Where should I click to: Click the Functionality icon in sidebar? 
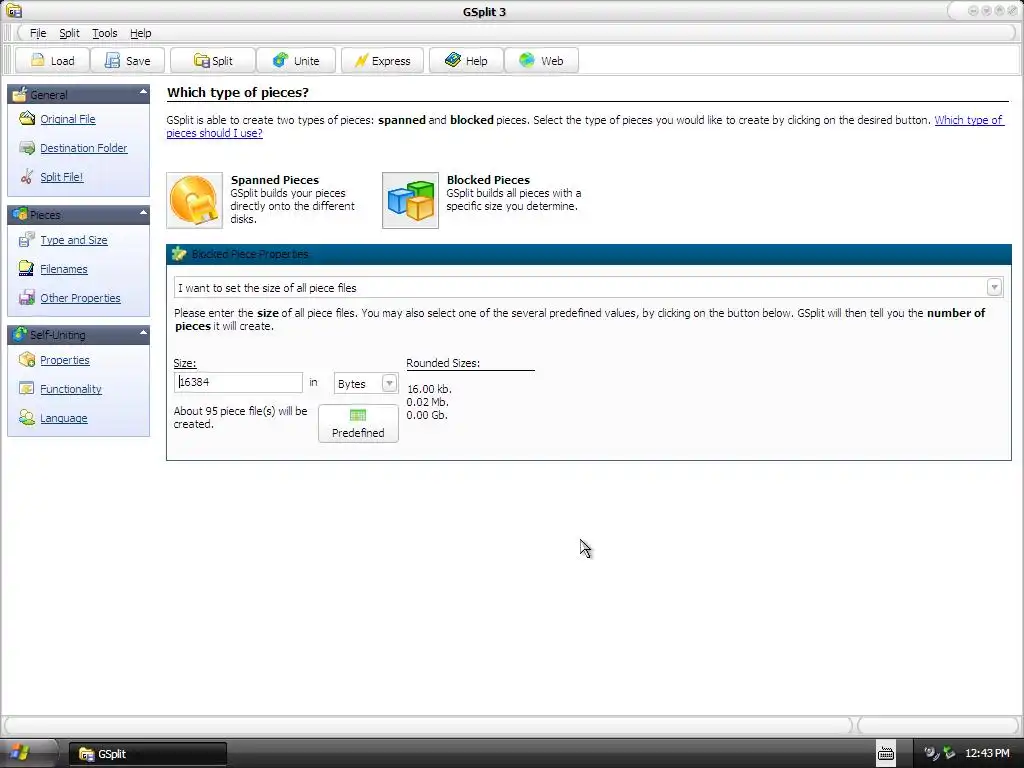(x=27, y=389)
